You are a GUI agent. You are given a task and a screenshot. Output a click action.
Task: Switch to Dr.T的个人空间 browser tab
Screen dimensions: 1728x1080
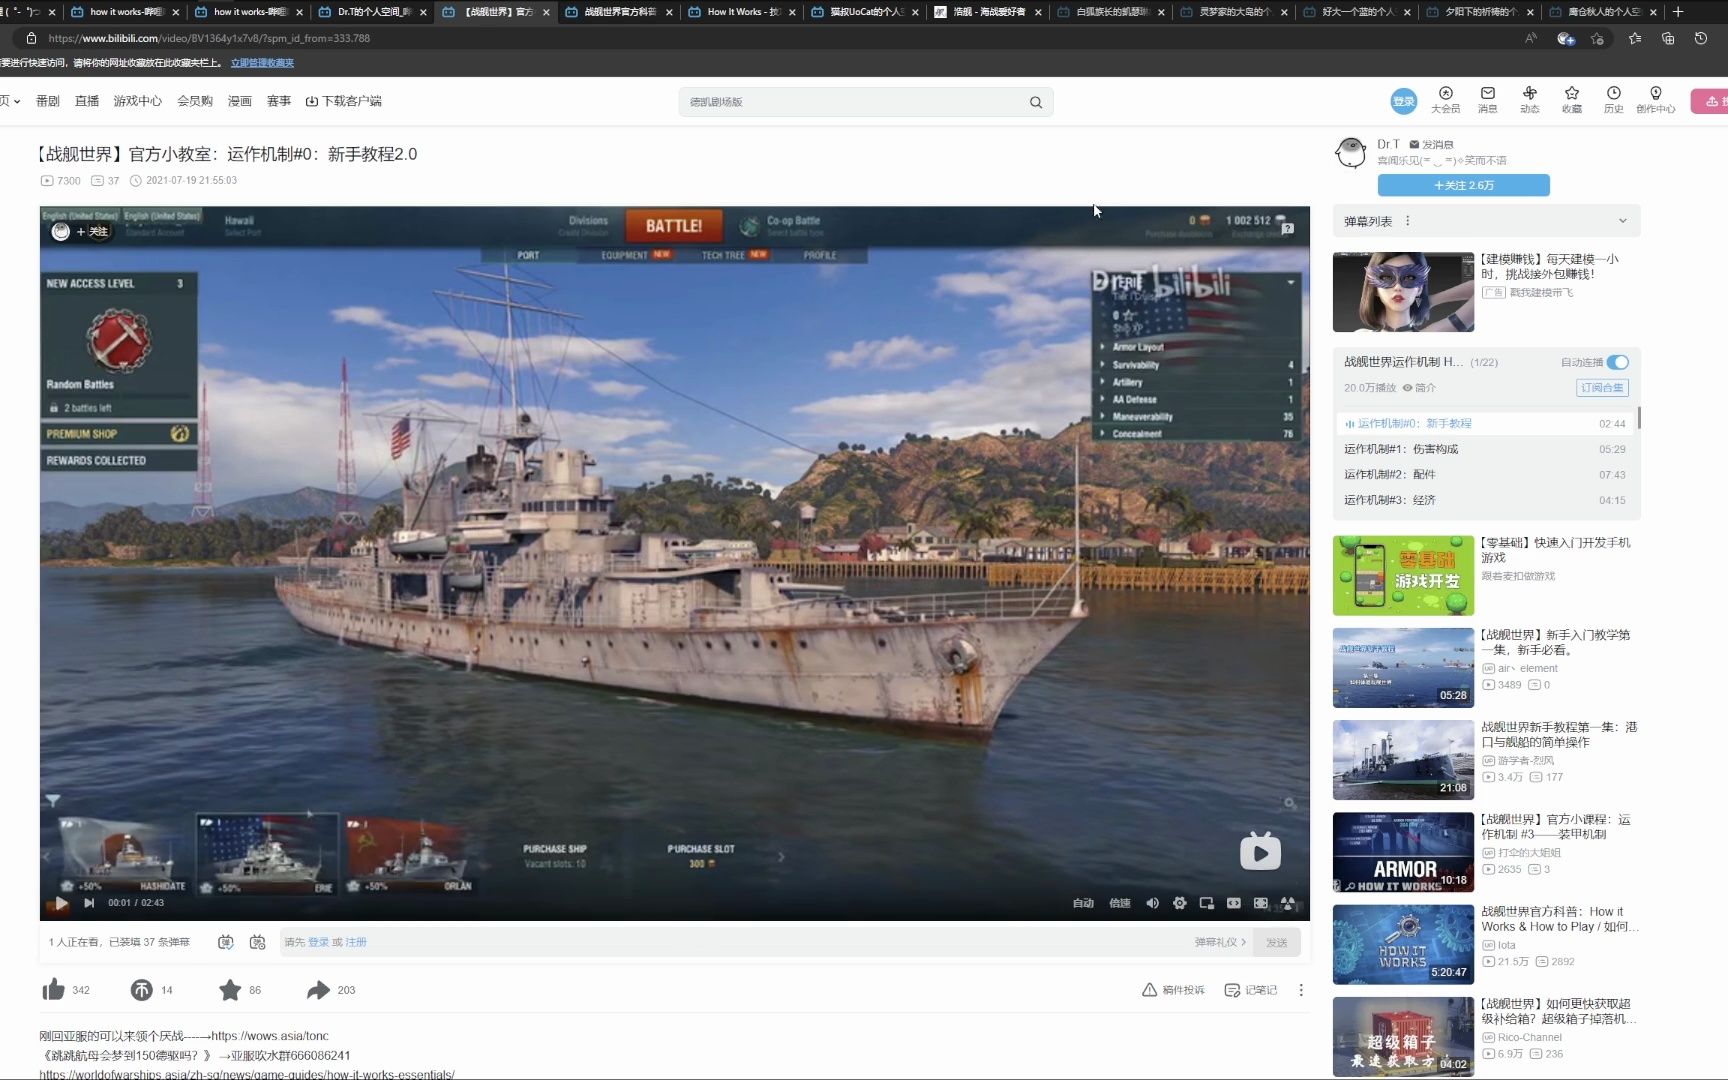[371, 12]
